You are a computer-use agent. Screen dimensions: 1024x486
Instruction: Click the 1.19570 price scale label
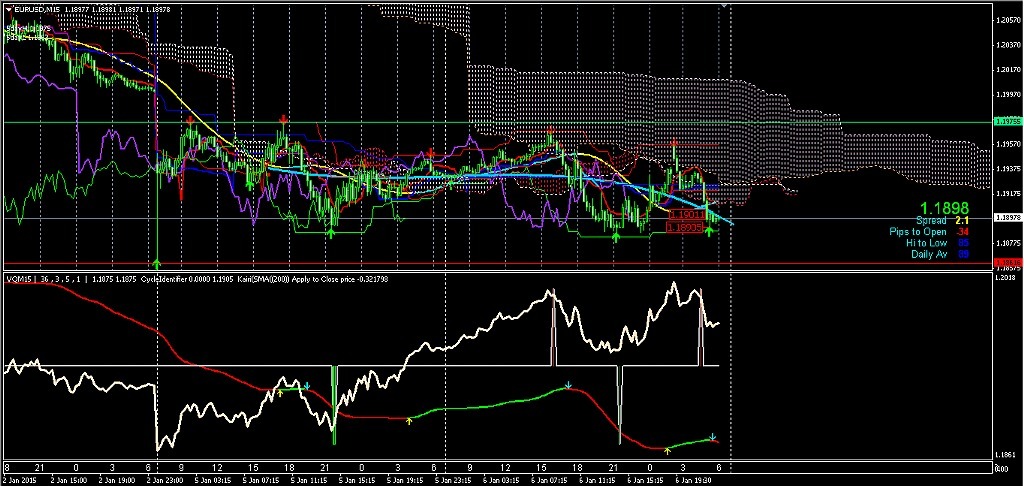point(1006,144)
